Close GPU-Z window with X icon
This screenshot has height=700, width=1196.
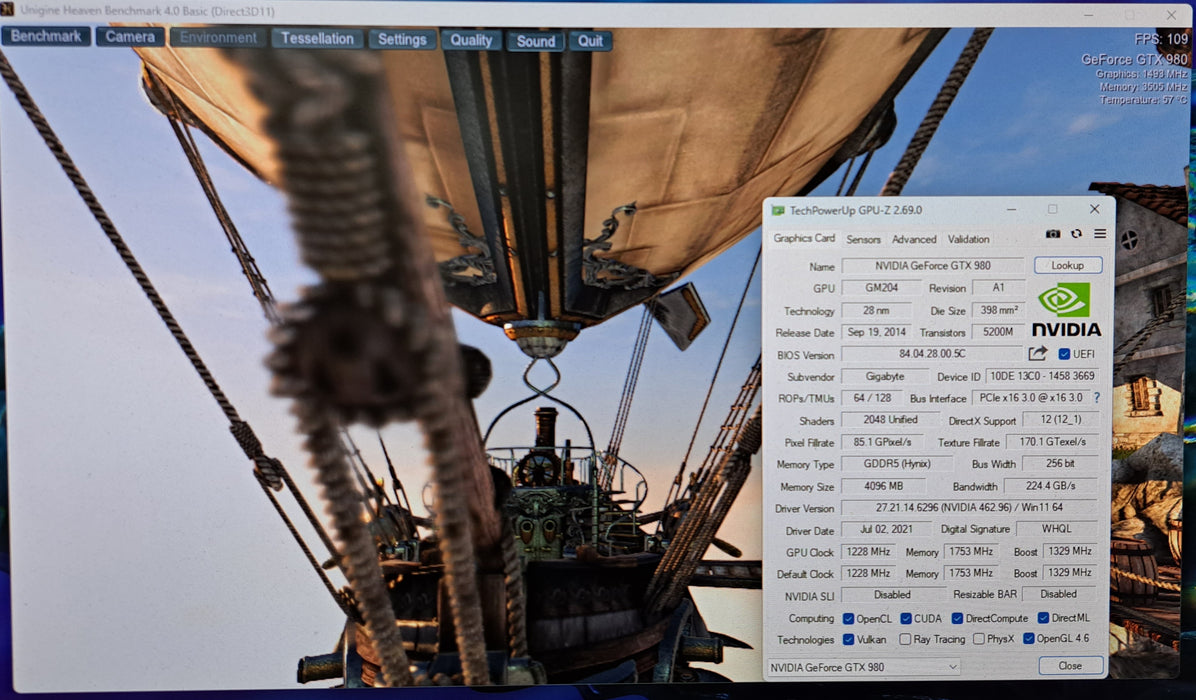(x=1095, y=209)
